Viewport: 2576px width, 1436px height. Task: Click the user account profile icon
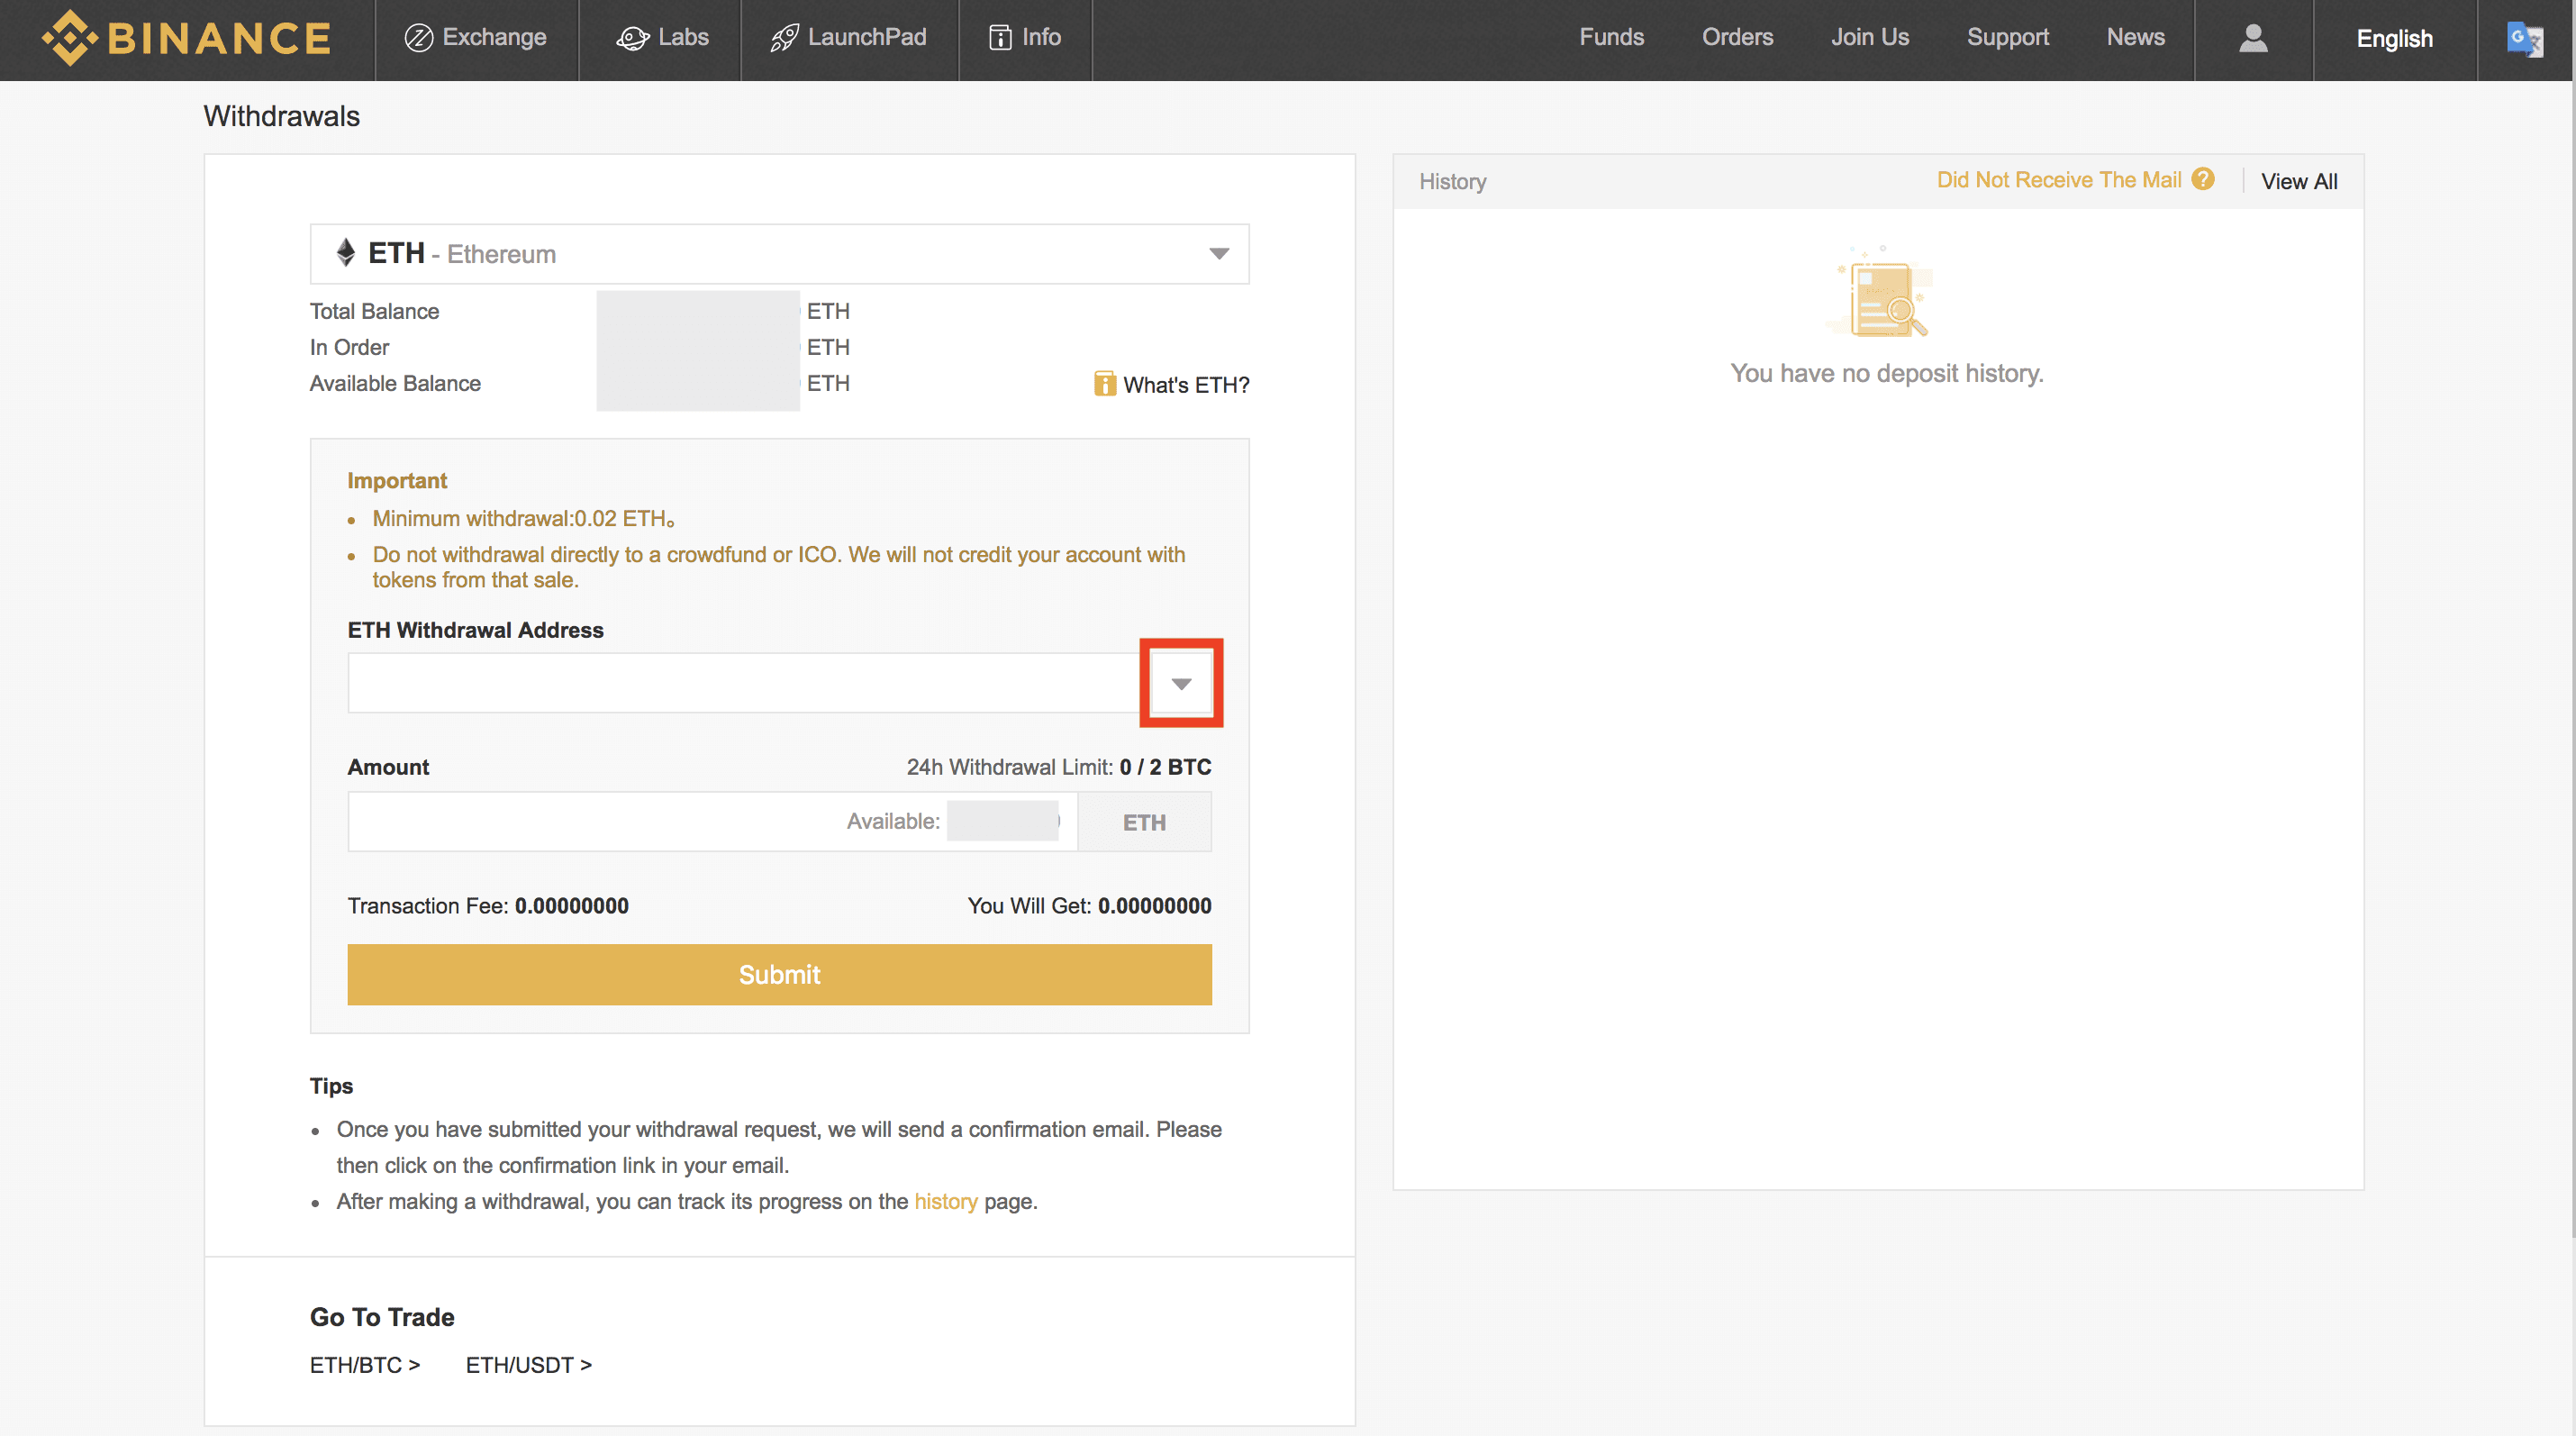tap(2252, 38)
